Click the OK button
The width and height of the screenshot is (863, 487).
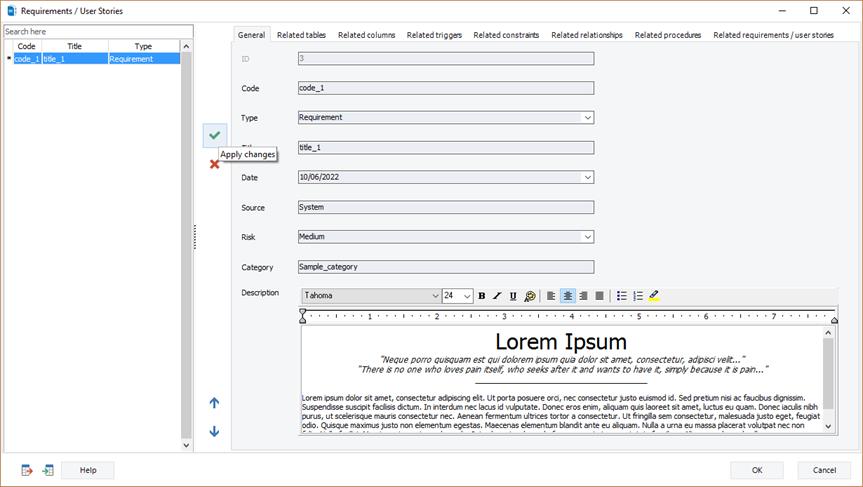click(x=757, y=470)
